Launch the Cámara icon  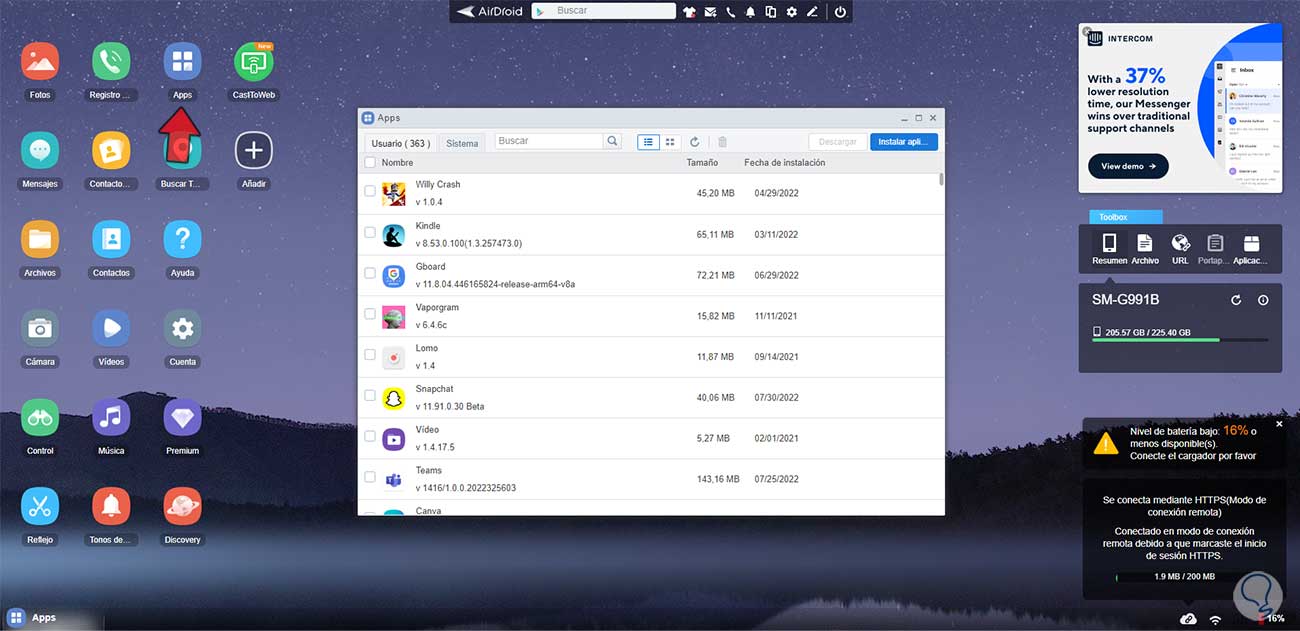pos(40,328)
